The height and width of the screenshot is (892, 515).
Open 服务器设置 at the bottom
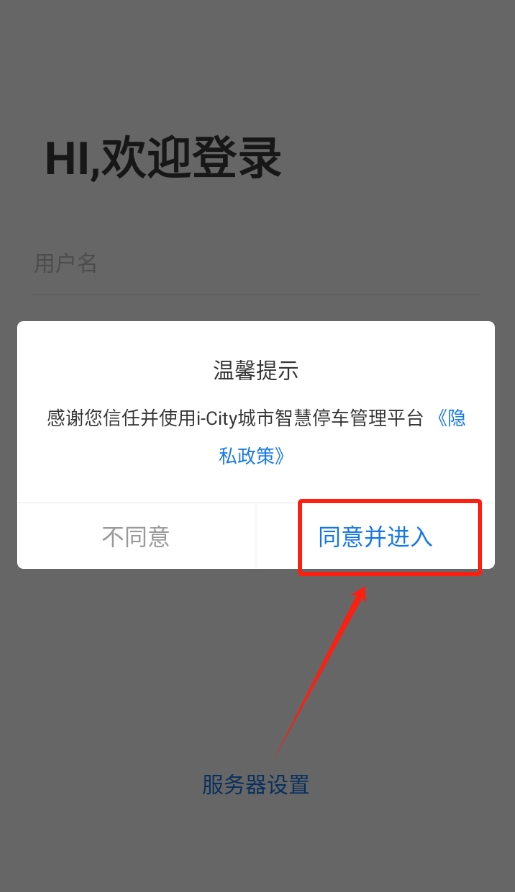(256, 785)
